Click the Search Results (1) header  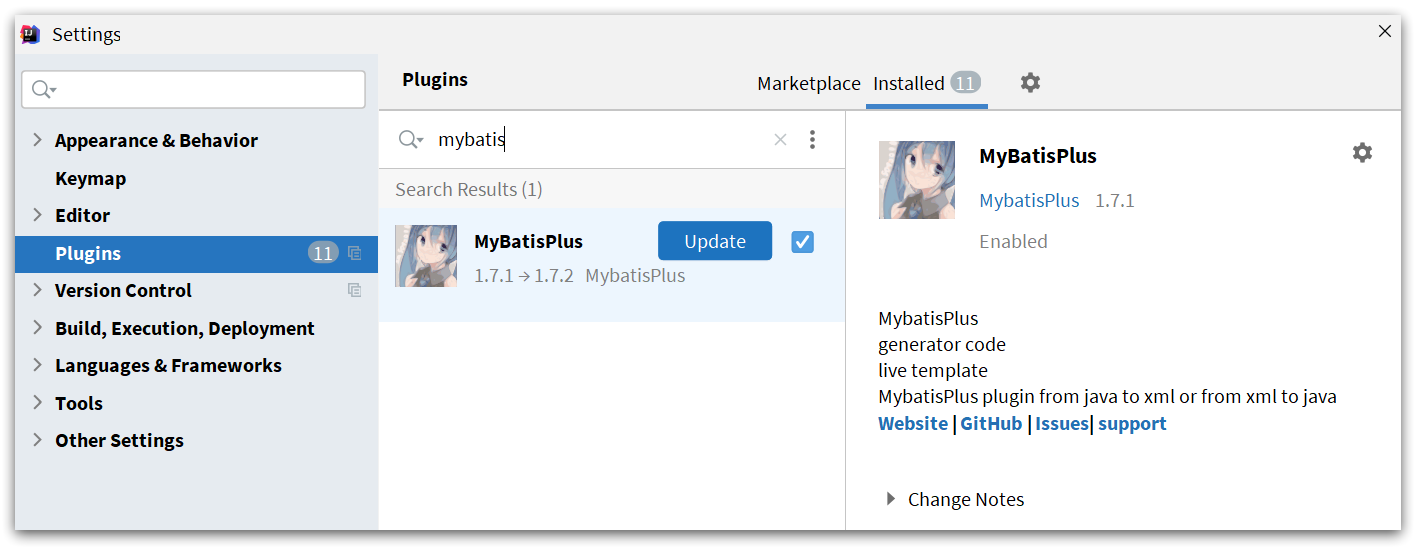(x=469, y=189)
